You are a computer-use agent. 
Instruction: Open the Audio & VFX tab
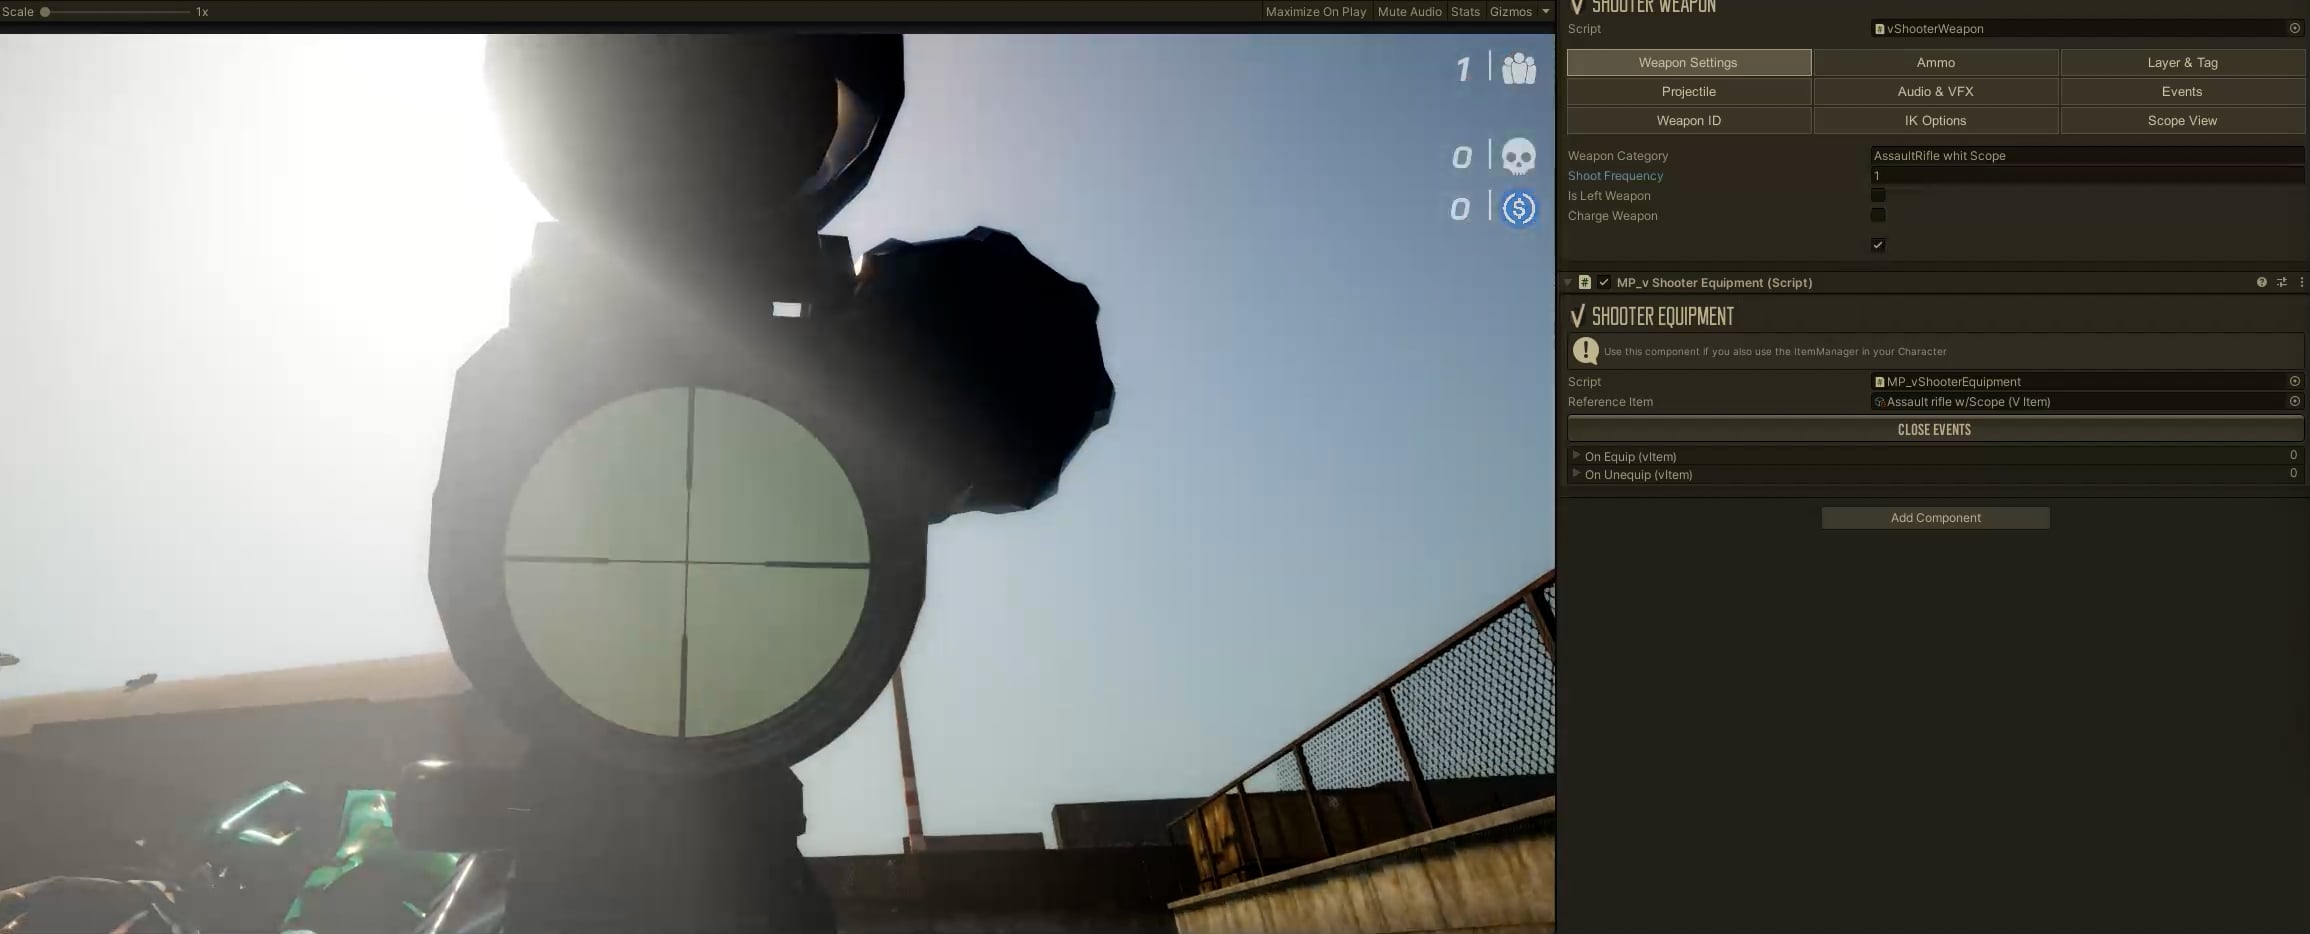(1935, 92)
